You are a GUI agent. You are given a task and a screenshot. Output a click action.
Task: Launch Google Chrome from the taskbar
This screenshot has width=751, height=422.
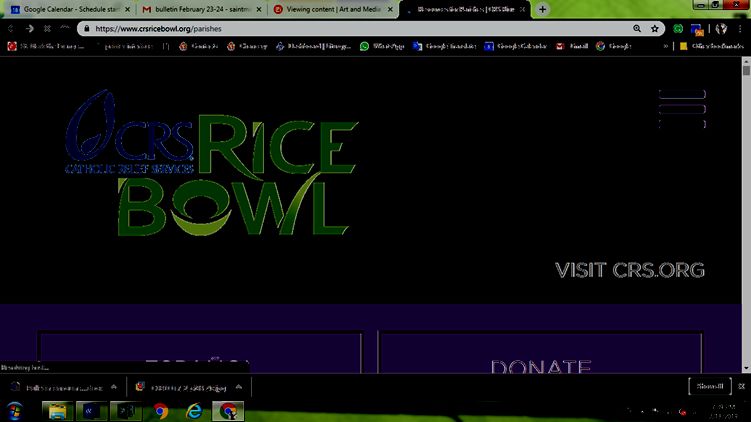160,411
